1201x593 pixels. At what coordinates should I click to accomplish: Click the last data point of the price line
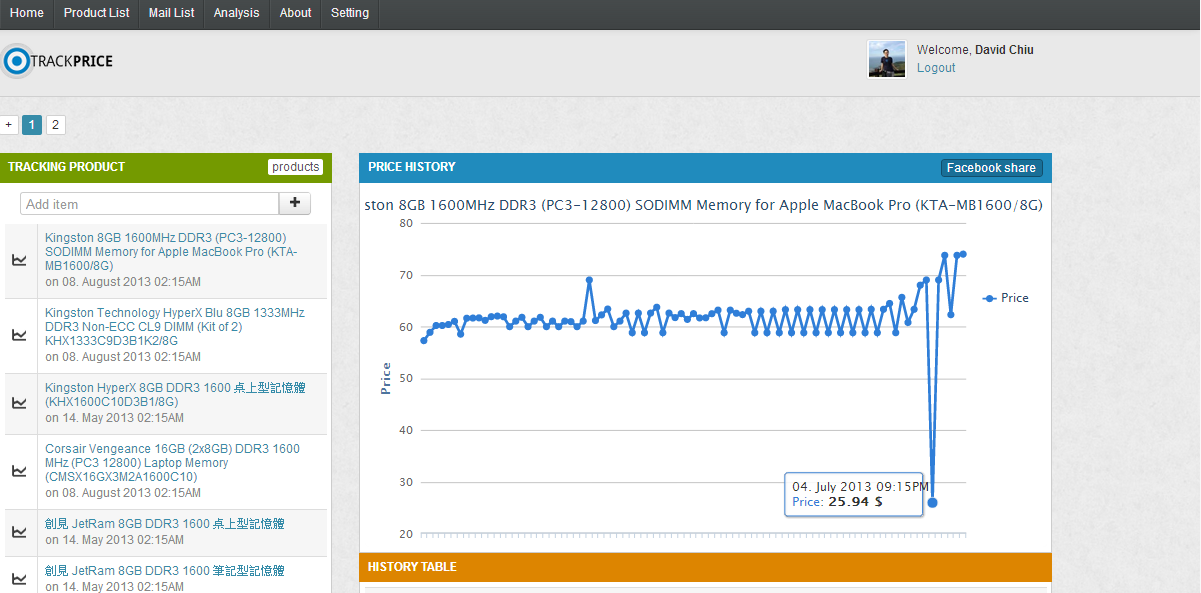pos(963,254)
